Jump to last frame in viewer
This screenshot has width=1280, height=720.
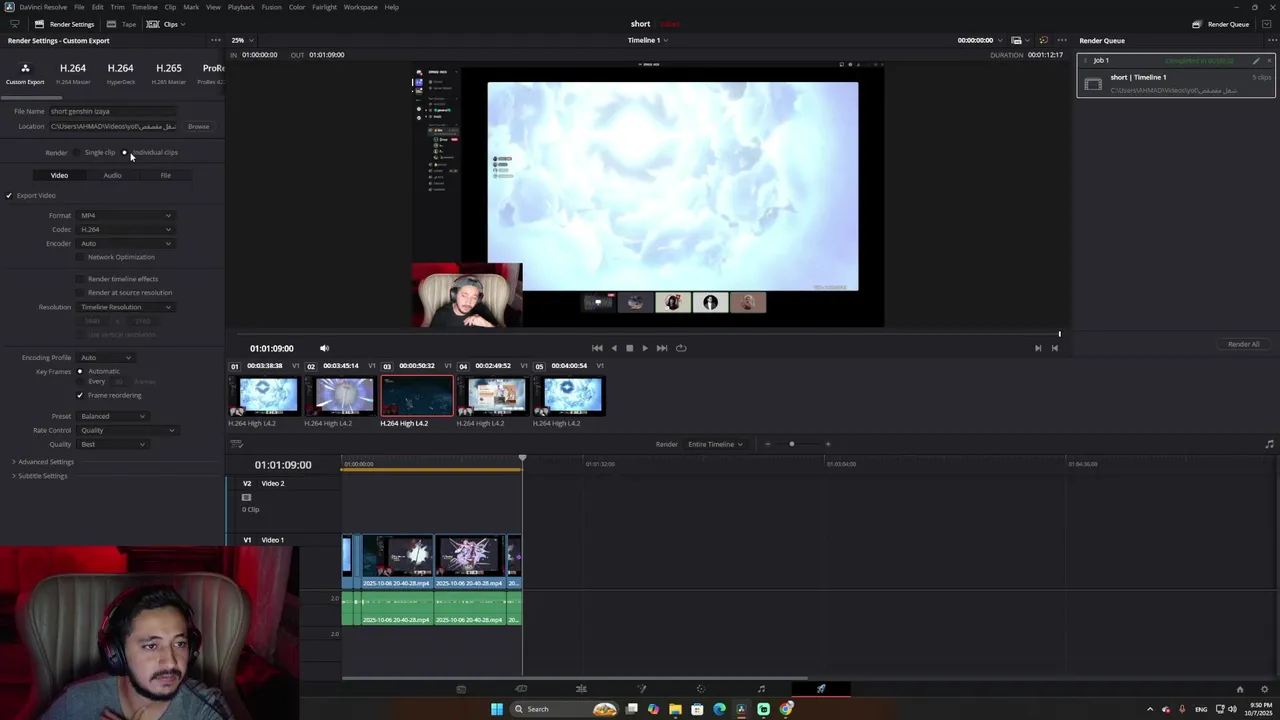pyautogui.click(x=662, y=348)
